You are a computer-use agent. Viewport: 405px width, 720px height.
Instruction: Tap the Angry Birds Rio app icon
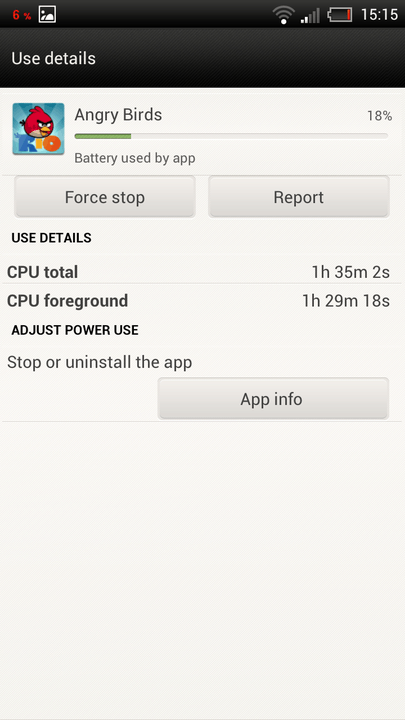click(x=38, y=129)
